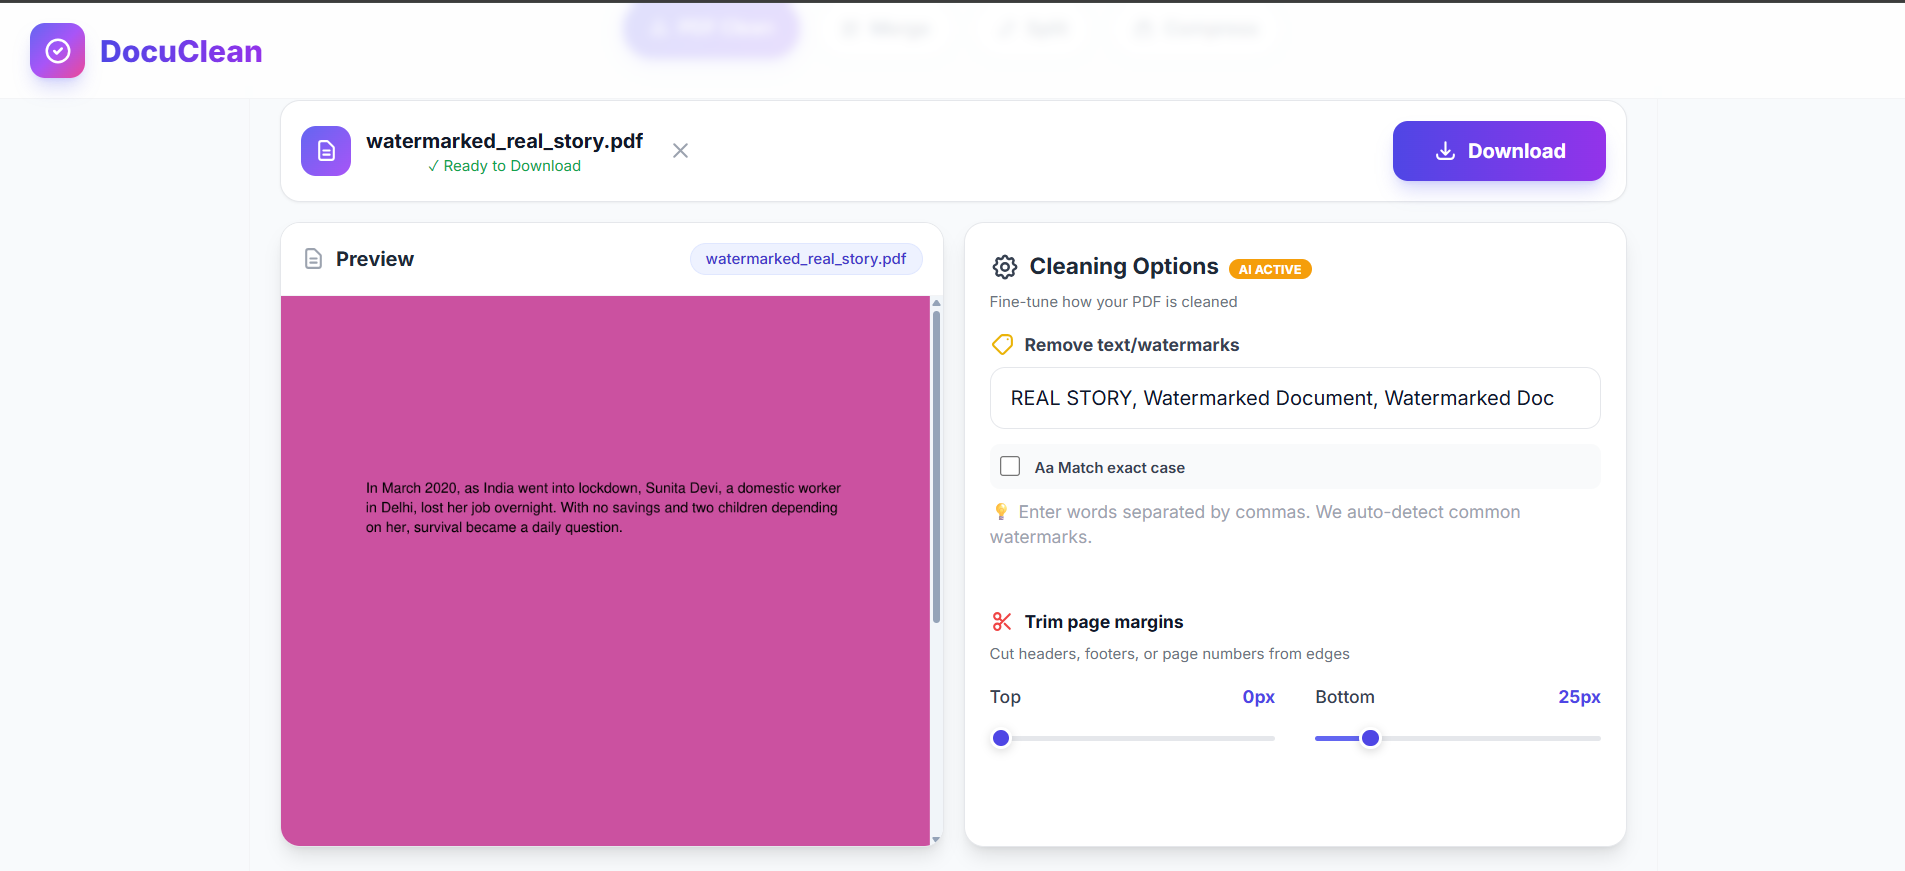
Task: Click the DocuClean logo icon
Action: click(x=57, y=51)
